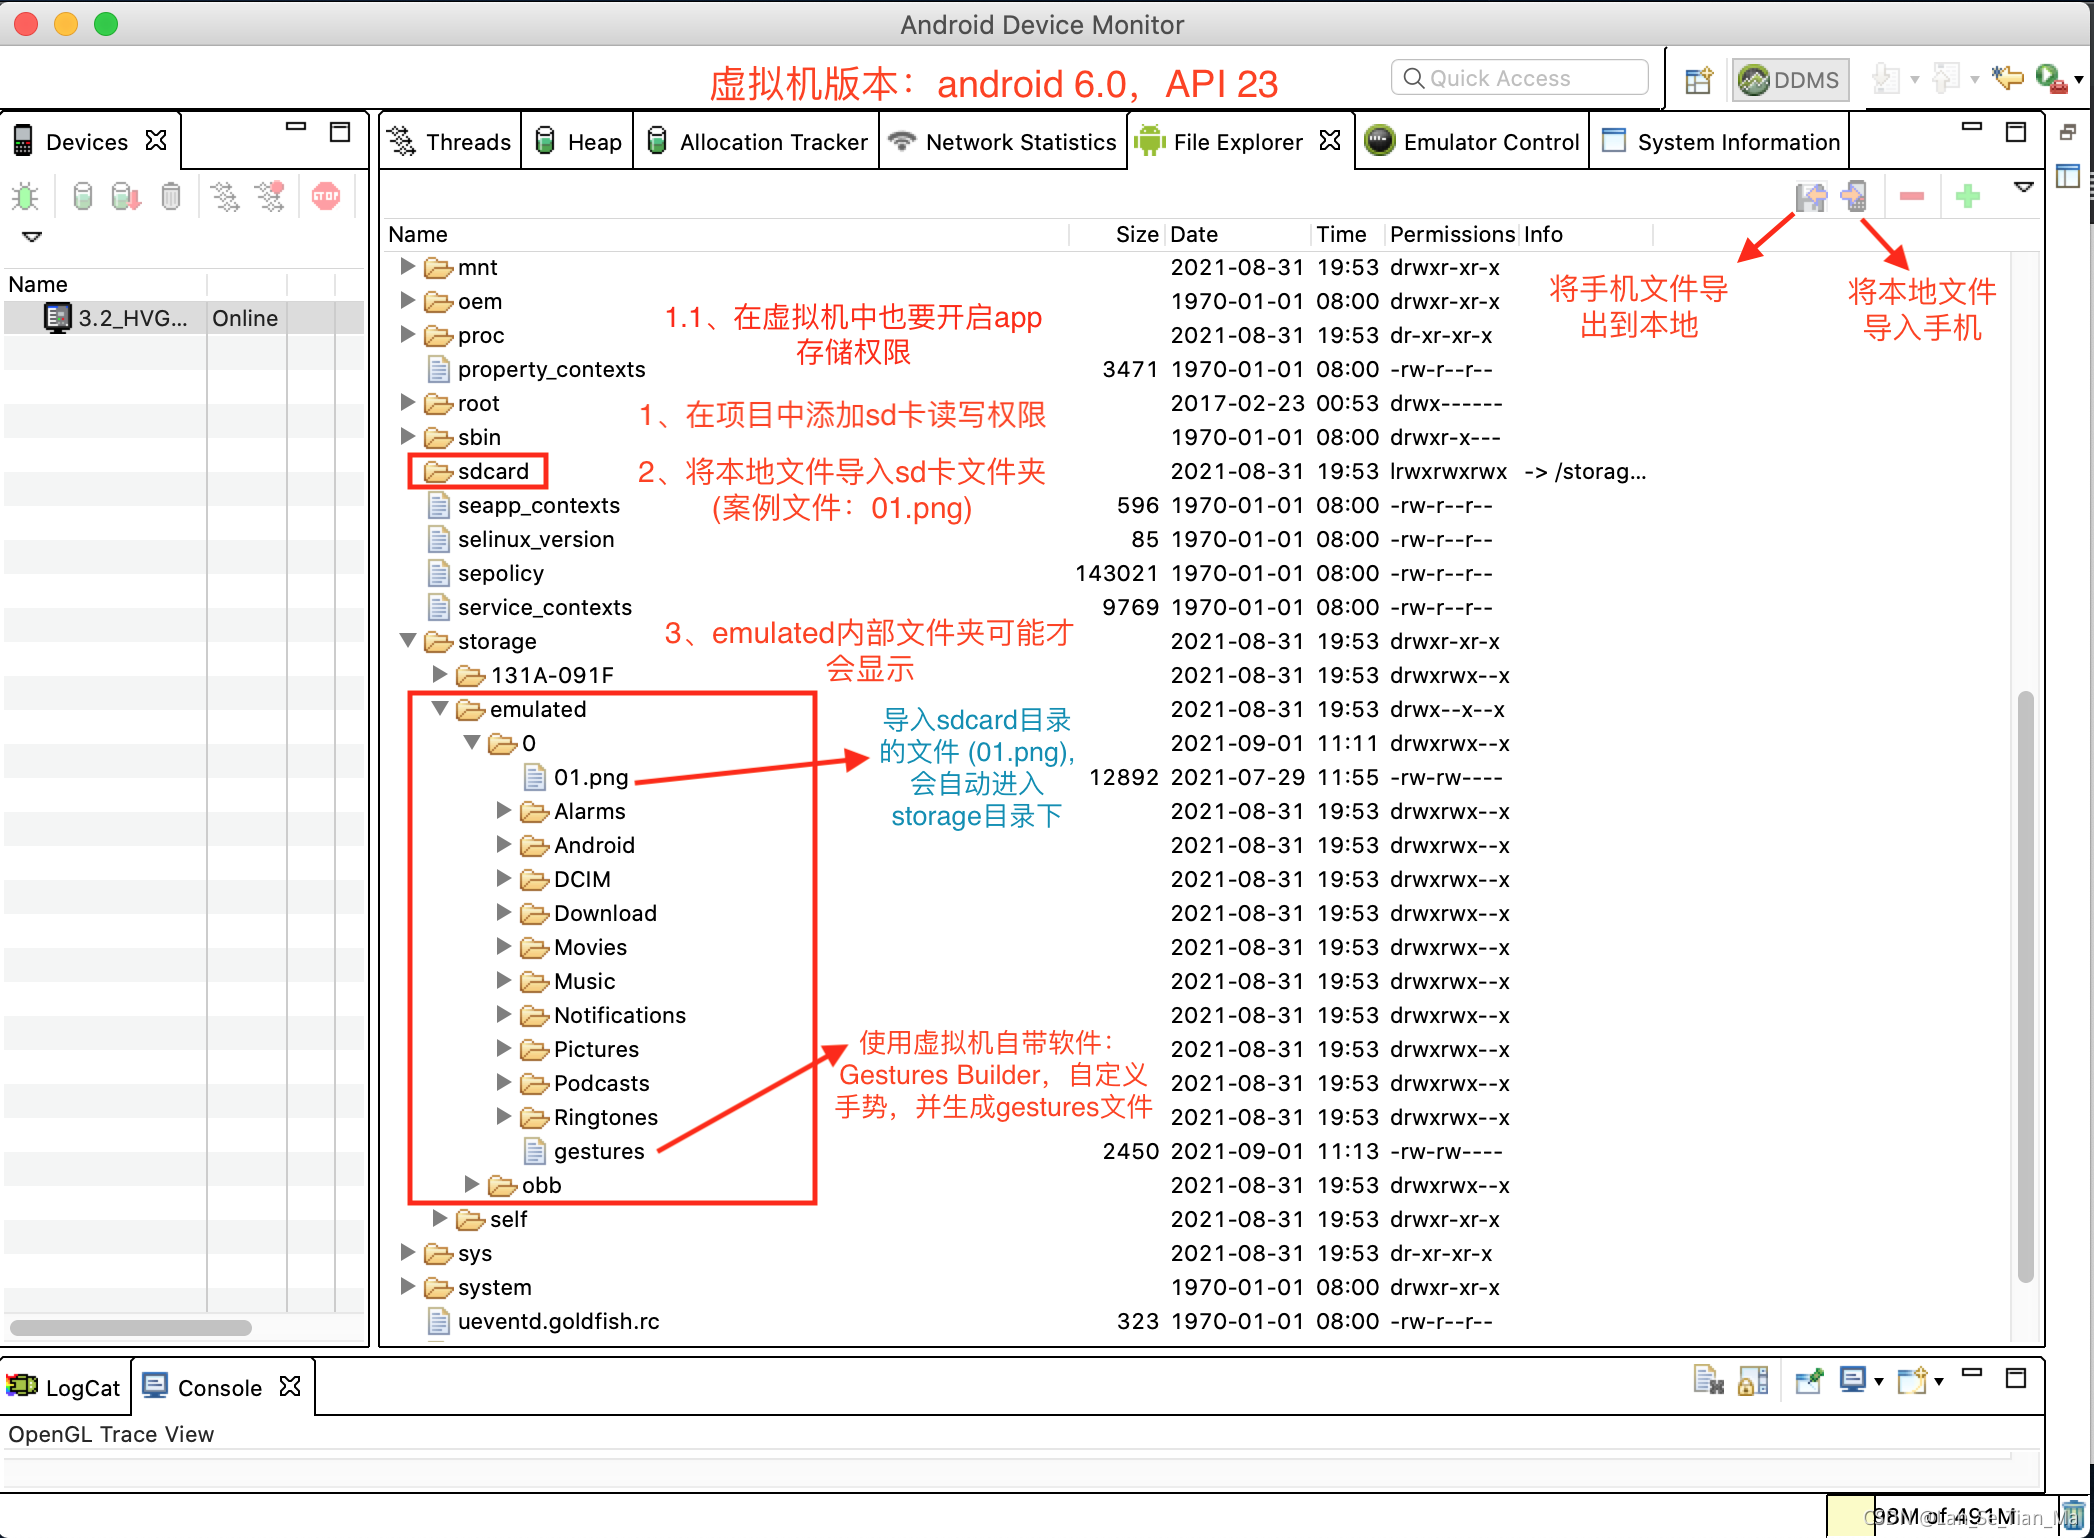Switch to the Network Statistics tab
The width and height of the screenshot is (2094, 1538).
tap(1003, 141)
